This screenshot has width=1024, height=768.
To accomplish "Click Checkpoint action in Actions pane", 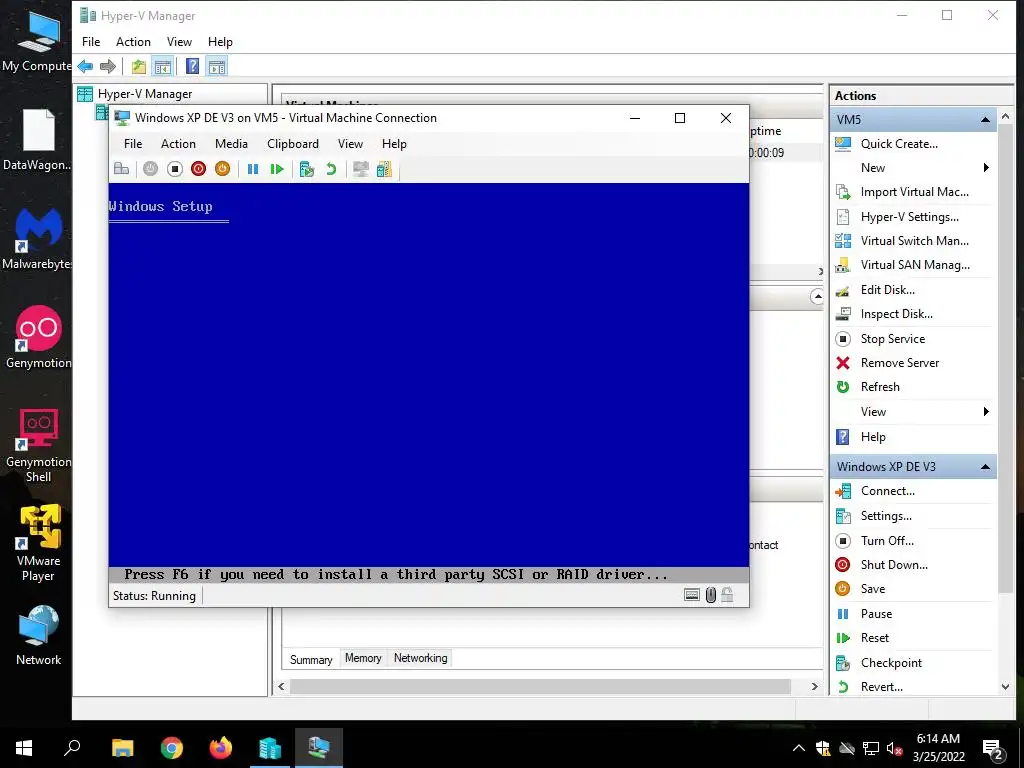I will (x=891, y=663).
